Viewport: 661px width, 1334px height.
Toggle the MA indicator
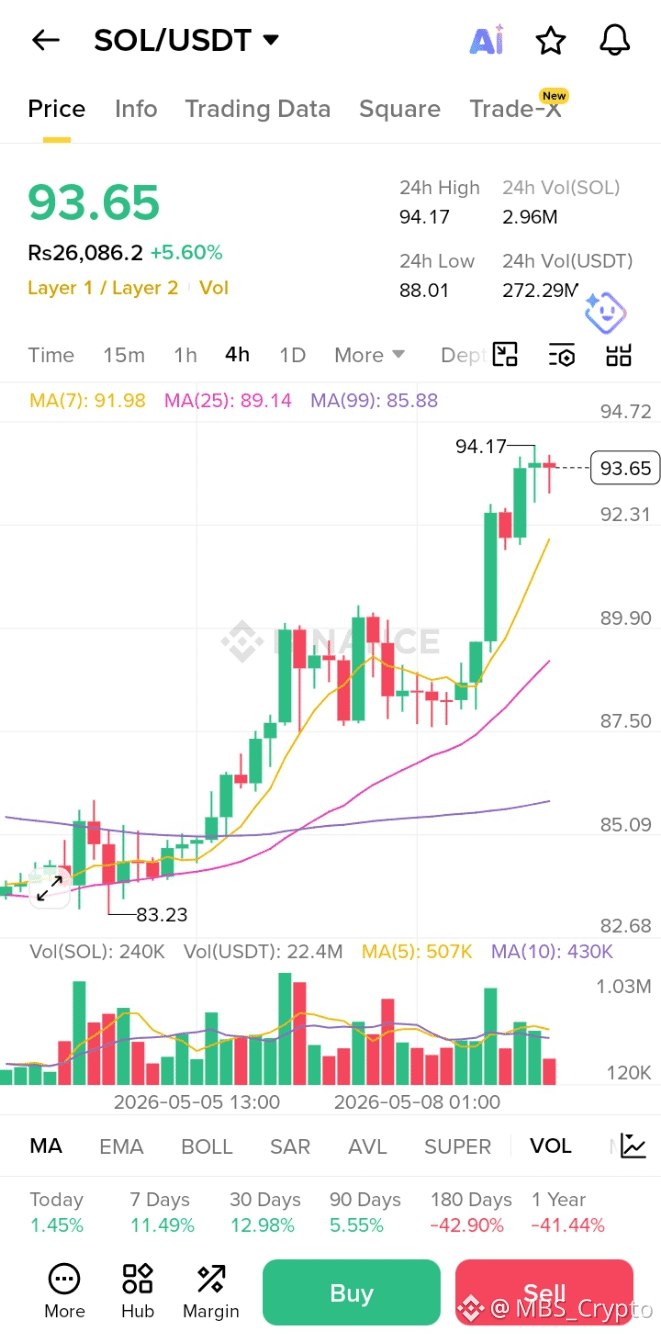click(46, 1146)
